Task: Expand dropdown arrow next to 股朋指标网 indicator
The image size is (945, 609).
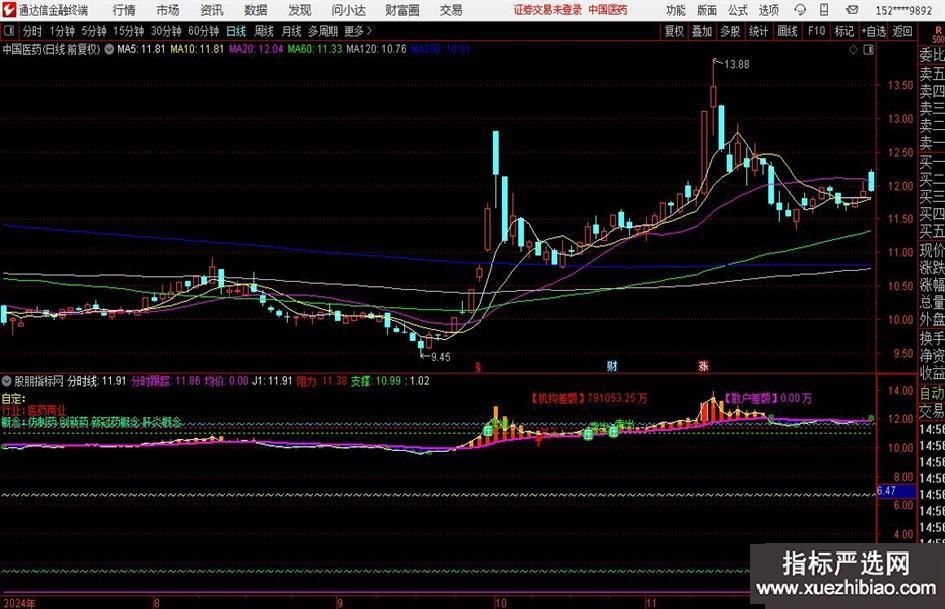Action: click(7, 381)
